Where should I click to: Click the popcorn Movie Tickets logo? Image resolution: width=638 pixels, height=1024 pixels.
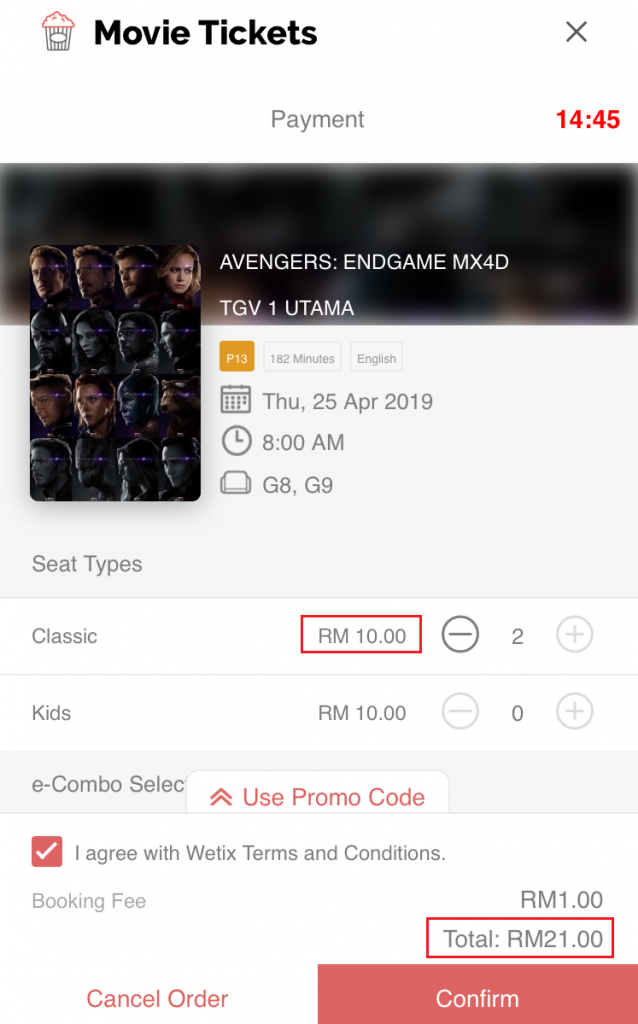(x=57, y=32)
